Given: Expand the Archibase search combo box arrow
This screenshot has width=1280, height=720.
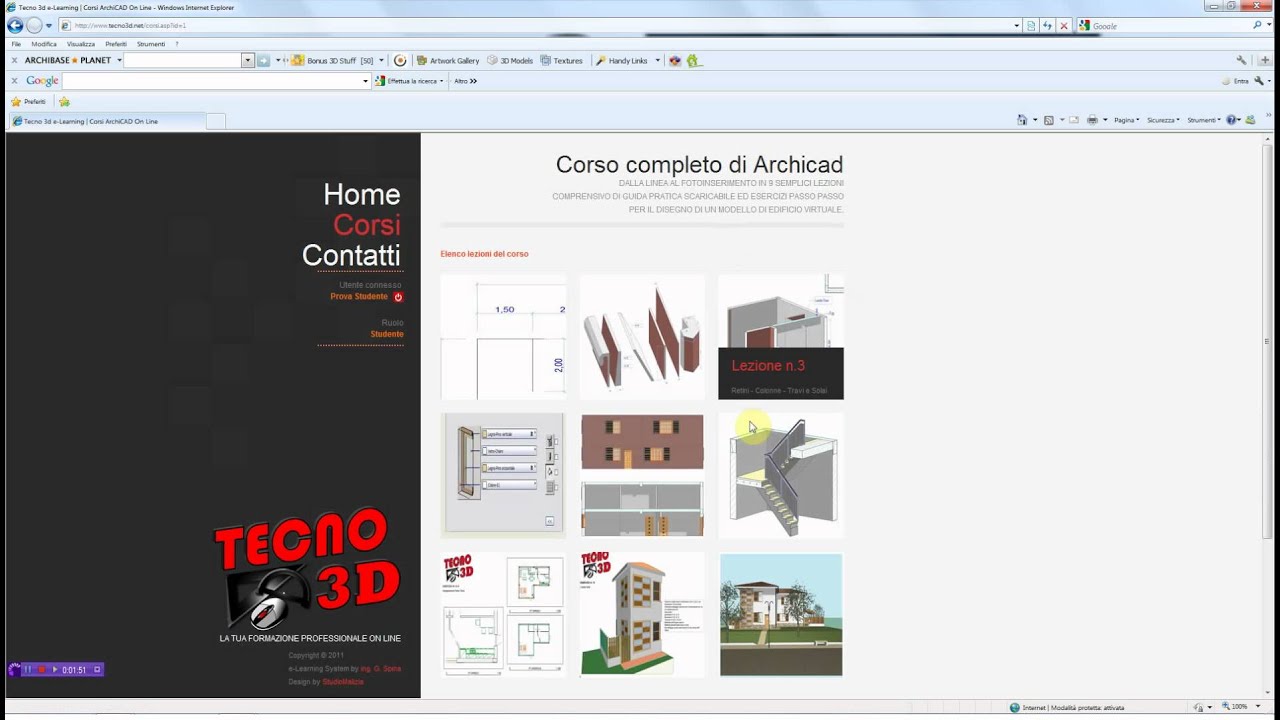Looking at the screenshot, I should (248, 61).
